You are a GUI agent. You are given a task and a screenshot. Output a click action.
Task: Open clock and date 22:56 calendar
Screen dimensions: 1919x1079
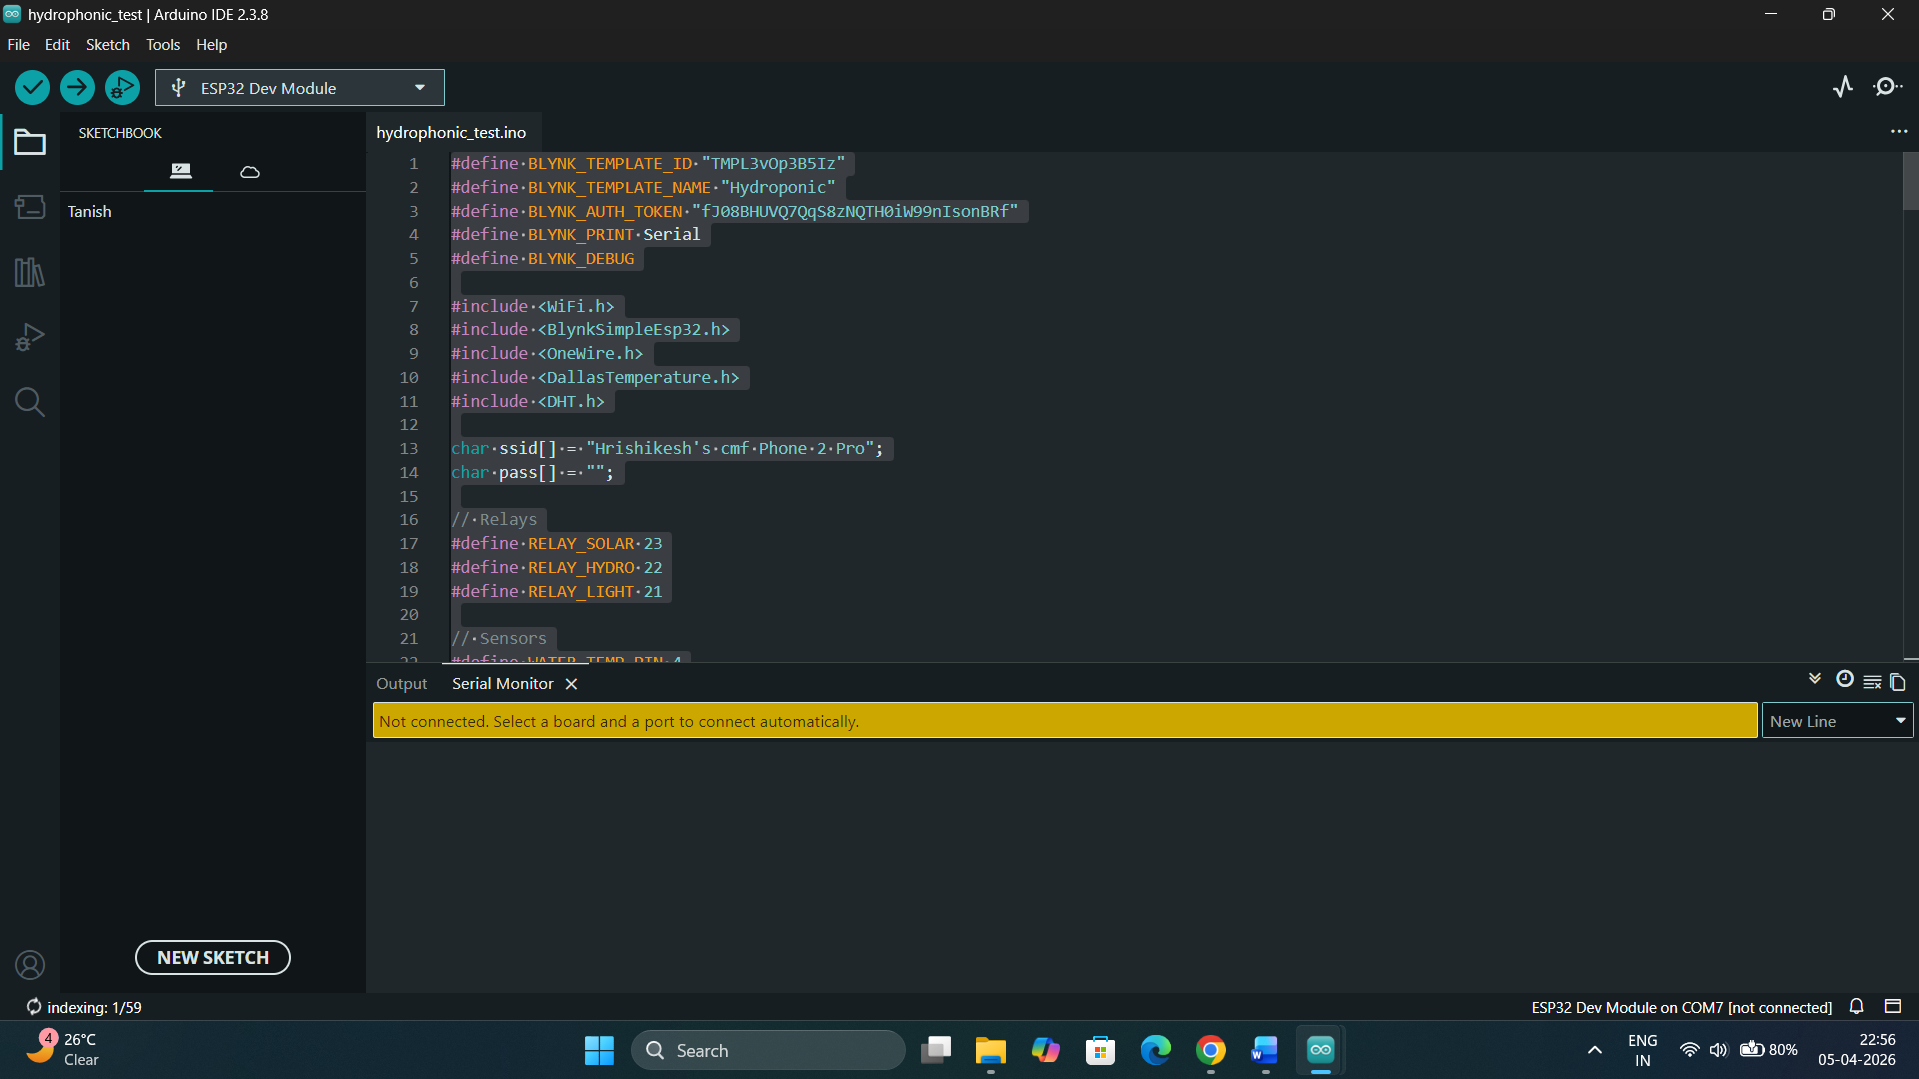tap(1857, 1050)
